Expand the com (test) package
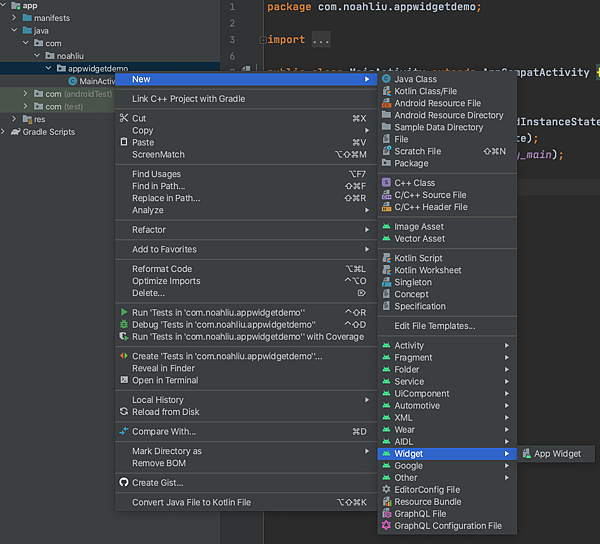 coord(25,106)
